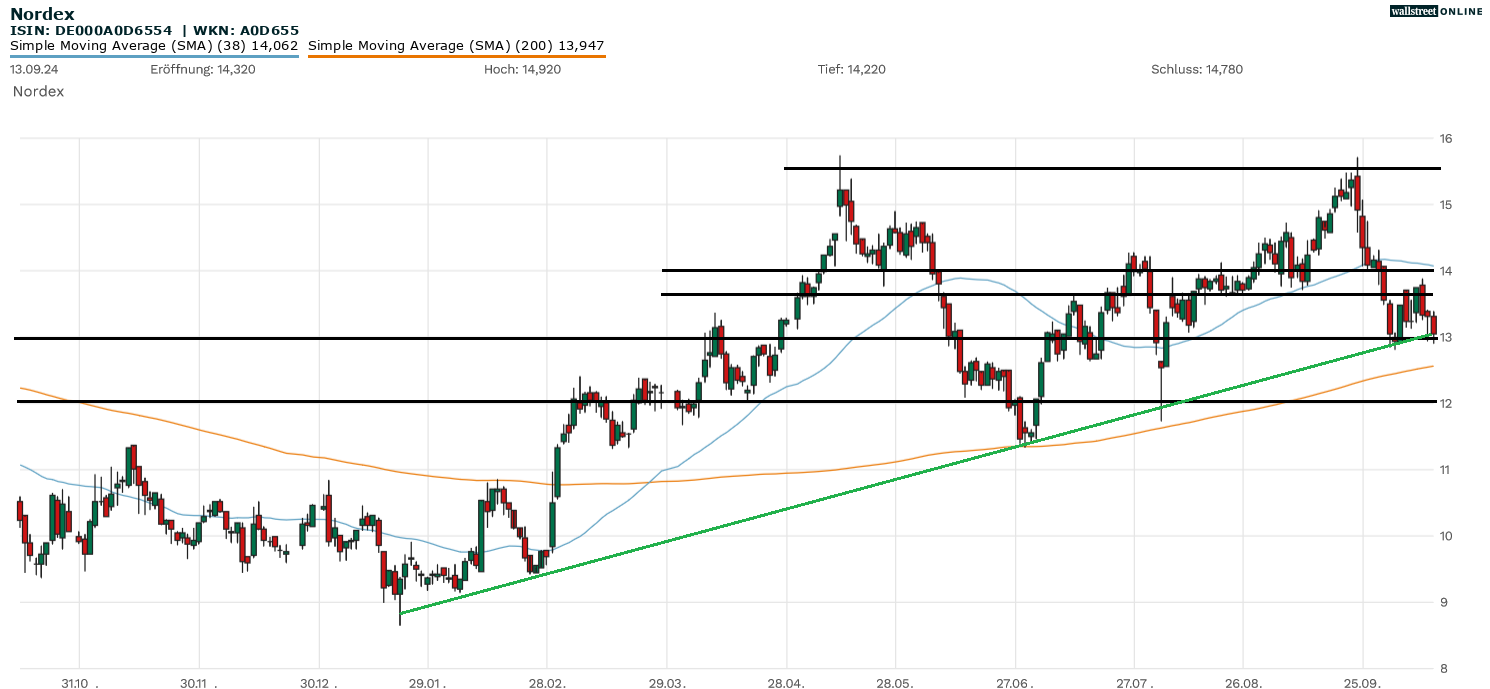The width and height of the screenshot is (1490, 689).
Task: Select the 31.10. date on the time axis
Action: (x=80, y=683)
